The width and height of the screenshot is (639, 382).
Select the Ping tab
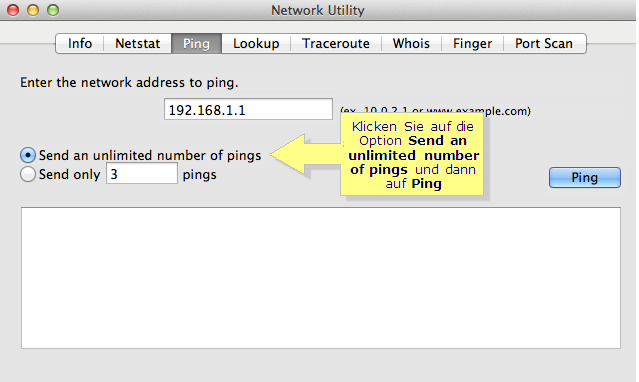[x=196, y=44]
